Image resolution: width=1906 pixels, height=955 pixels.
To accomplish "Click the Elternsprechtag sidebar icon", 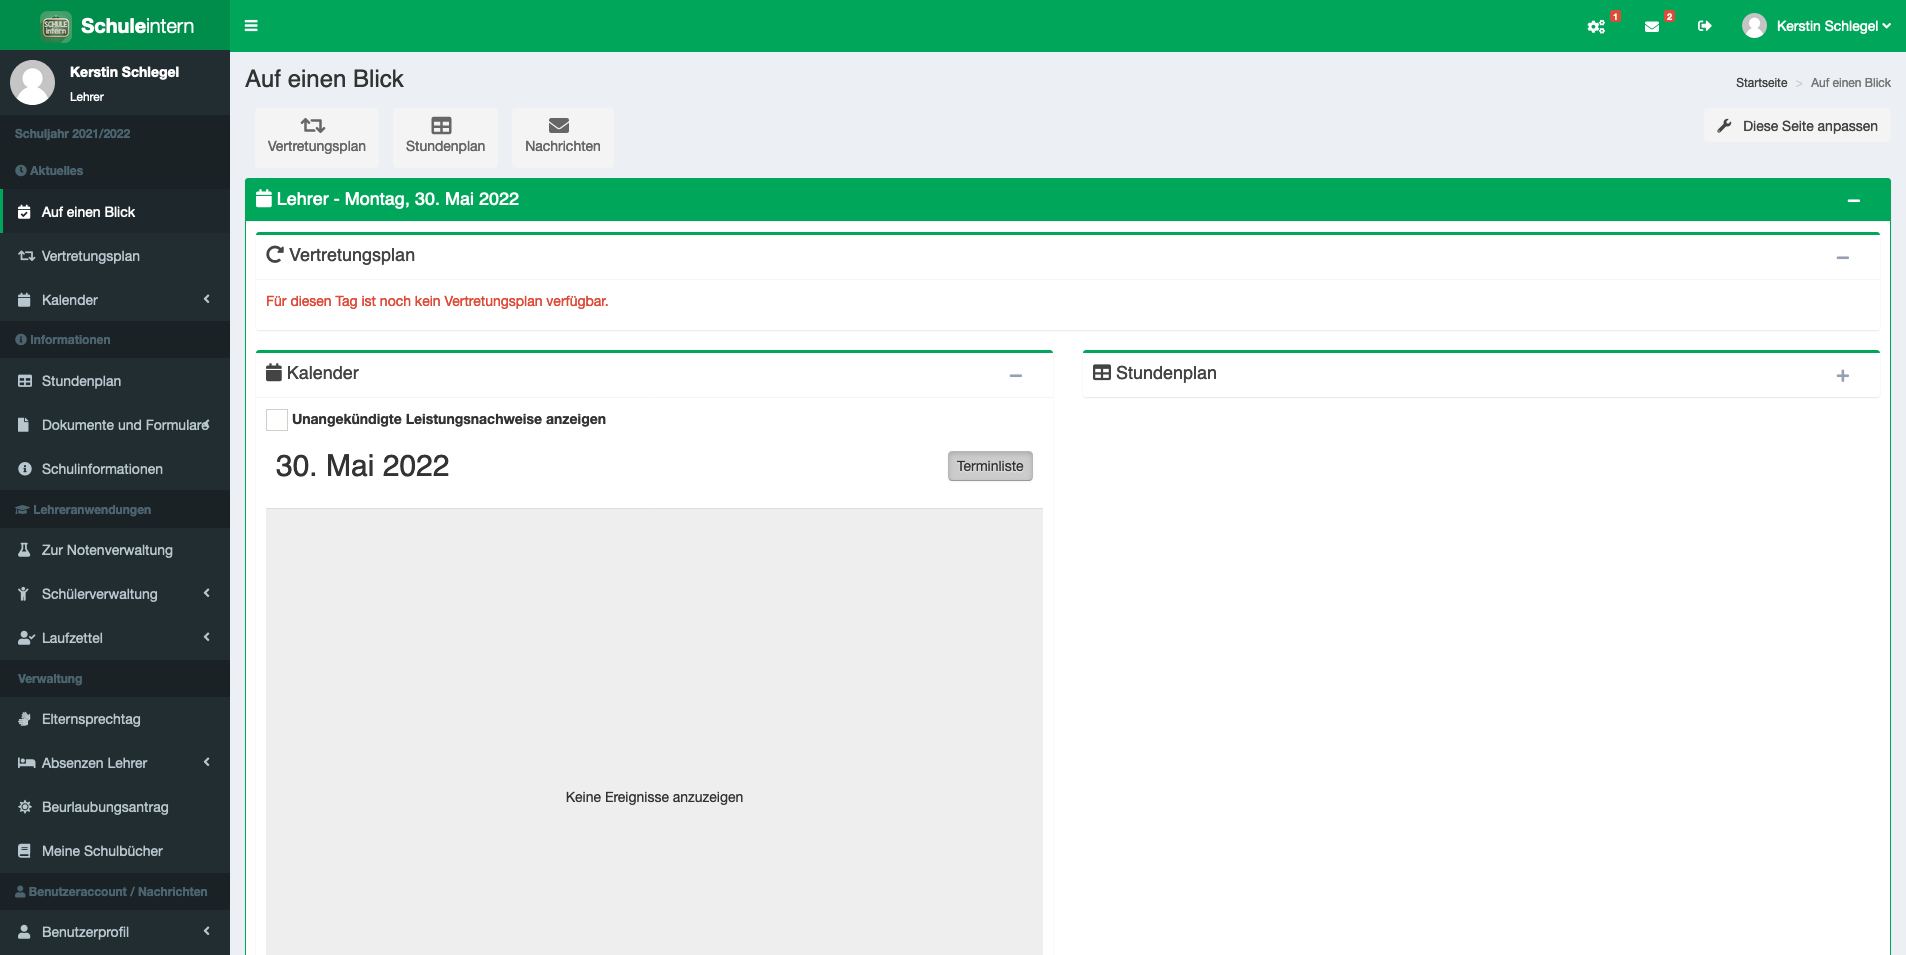I will (25, 719).
